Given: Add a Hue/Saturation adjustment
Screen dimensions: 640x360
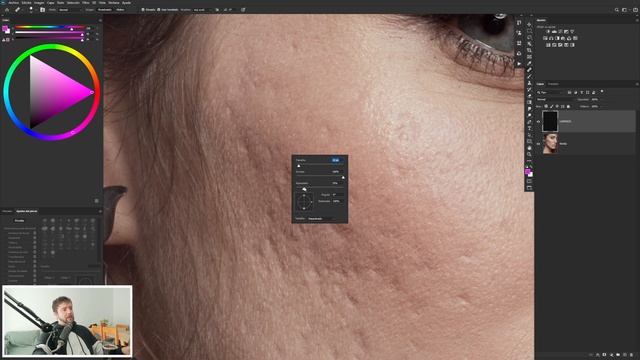Looking at the screenshot, I should click(x=545, y=38).
